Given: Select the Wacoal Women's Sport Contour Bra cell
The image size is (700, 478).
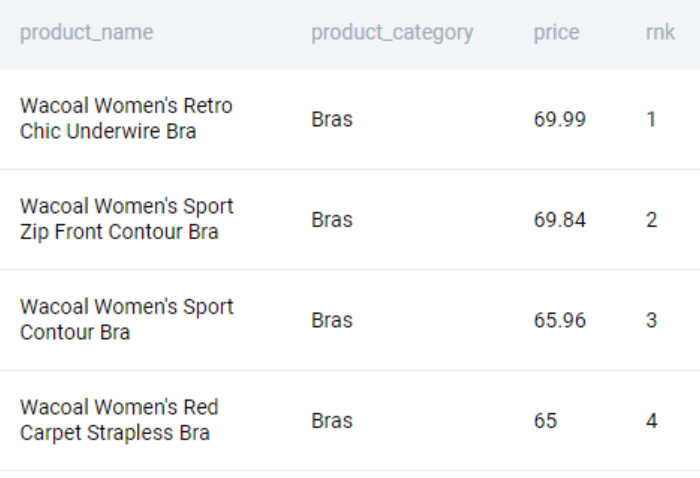Looking at the screenshot, I should 127,319.
